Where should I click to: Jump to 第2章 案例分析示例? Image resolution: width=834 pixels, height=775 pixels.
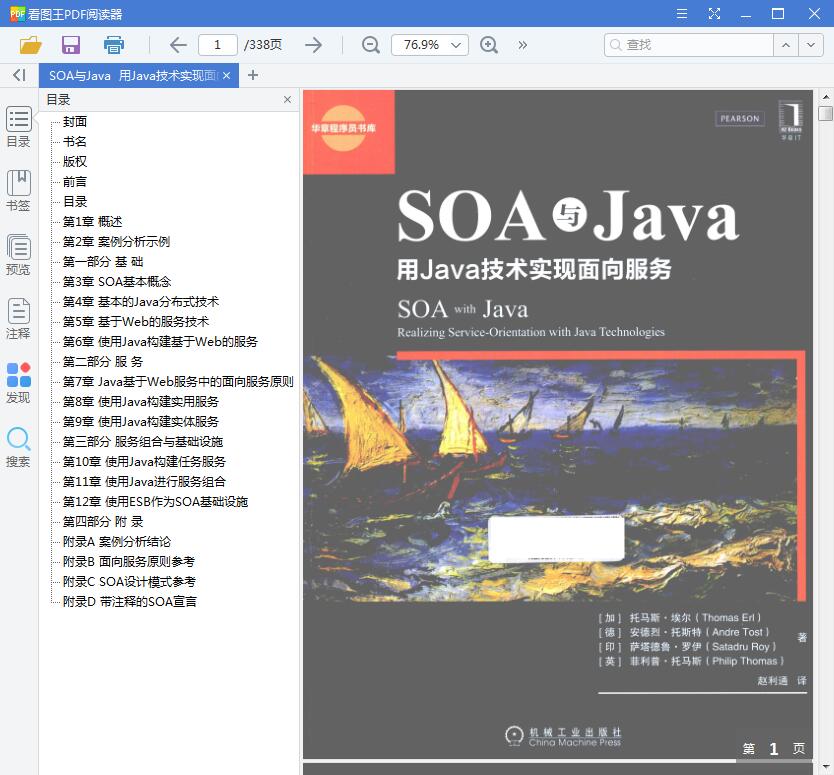click(x=116, y=241)
